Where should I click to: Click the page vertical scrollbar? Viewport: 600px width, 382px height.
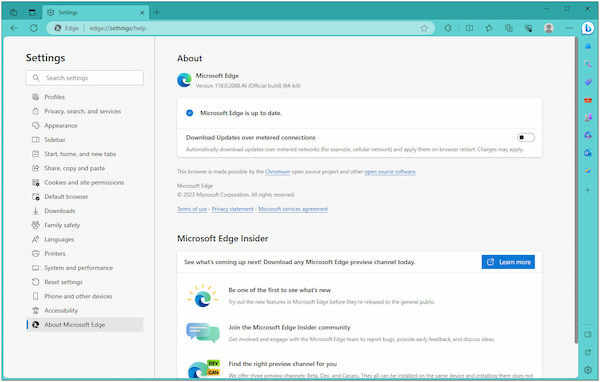(x=576, y=191)
